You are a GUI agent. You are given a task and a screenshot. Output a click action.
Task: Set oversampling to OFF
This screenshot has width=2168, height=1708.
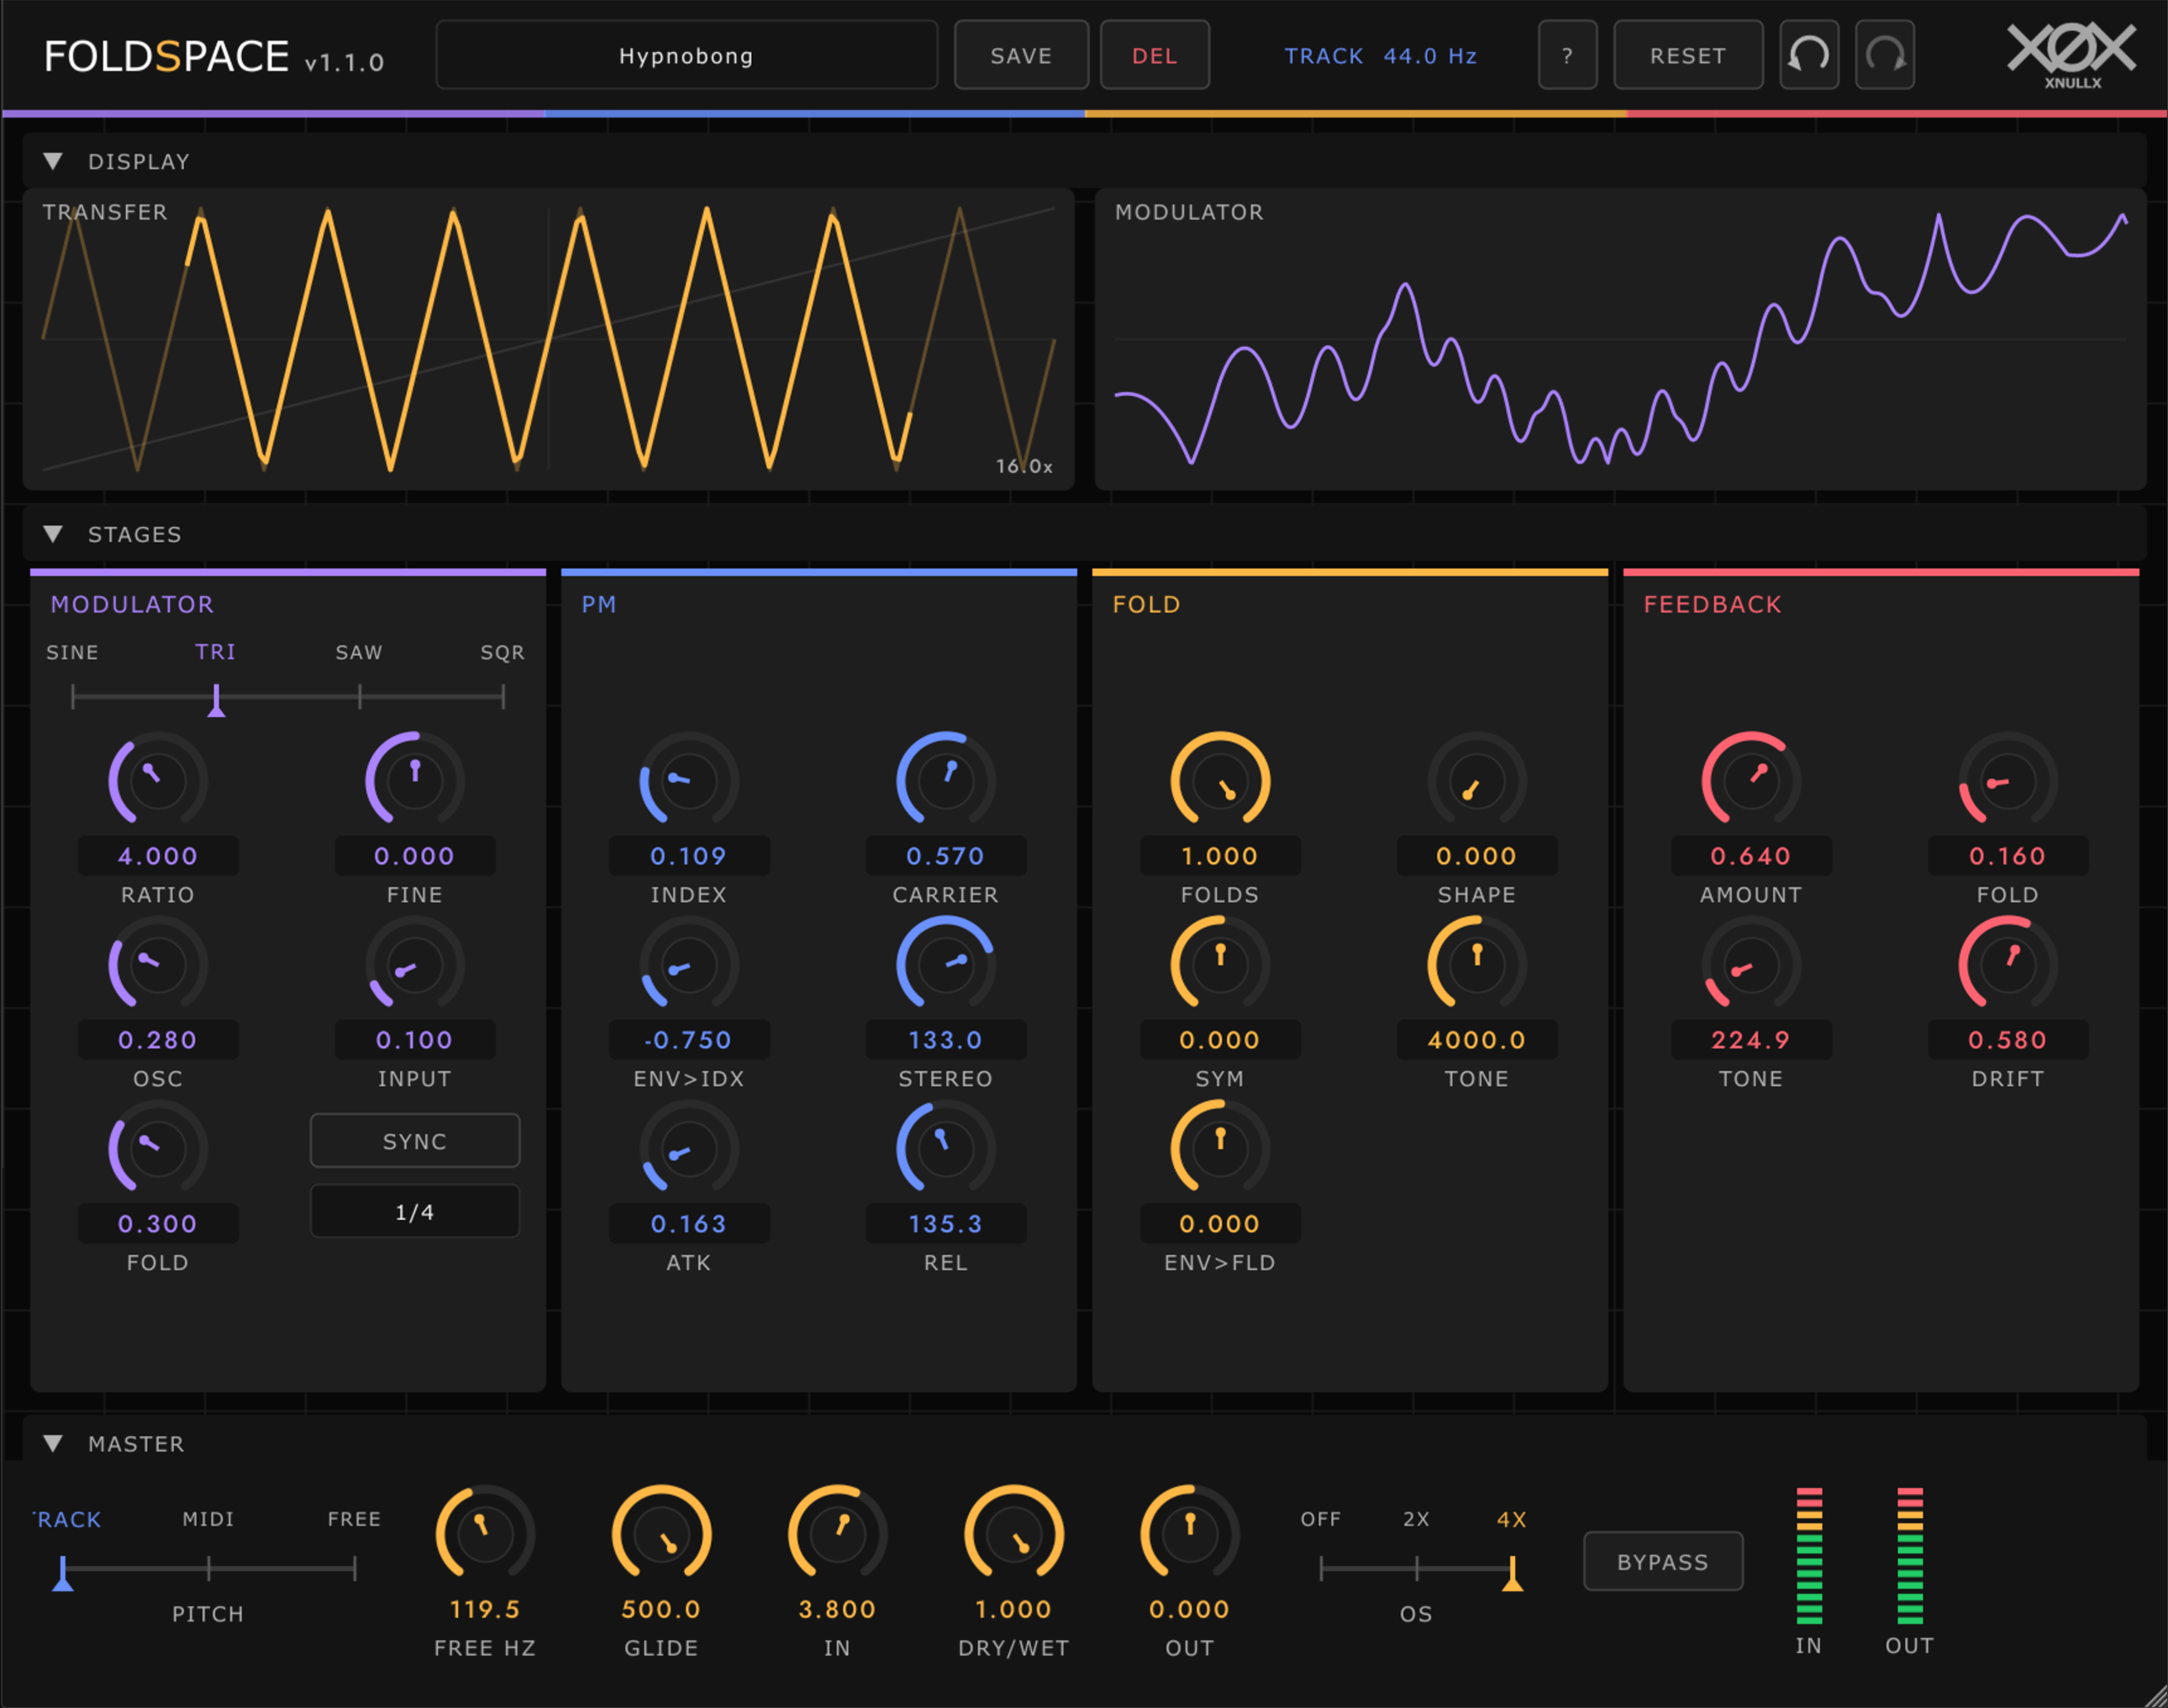click(1320, 1519)
